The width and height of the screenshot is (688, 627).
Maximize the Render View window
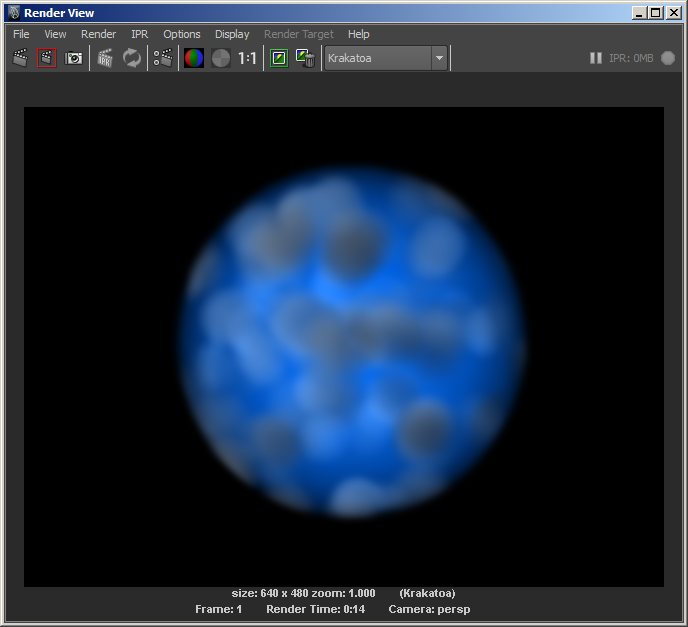tap(656, 13)
